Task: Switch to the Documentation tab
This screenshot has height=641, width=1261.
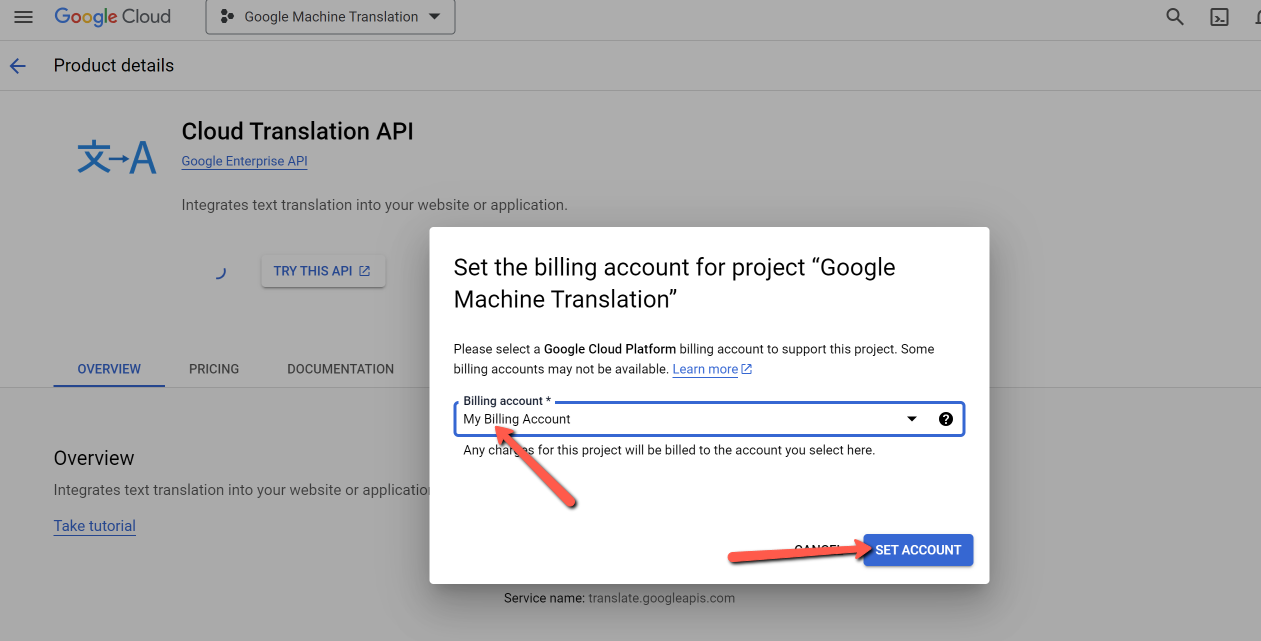Action: [340, 369]
